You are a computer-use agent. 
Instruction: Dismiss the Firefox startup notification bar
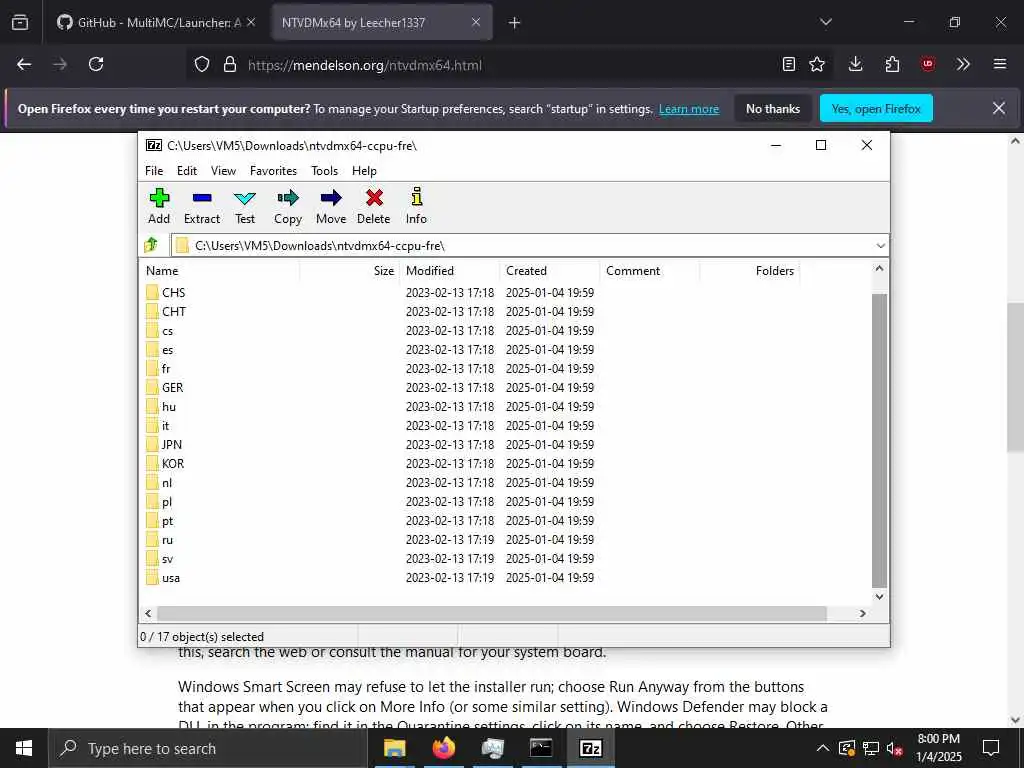(x=999, y=108)
